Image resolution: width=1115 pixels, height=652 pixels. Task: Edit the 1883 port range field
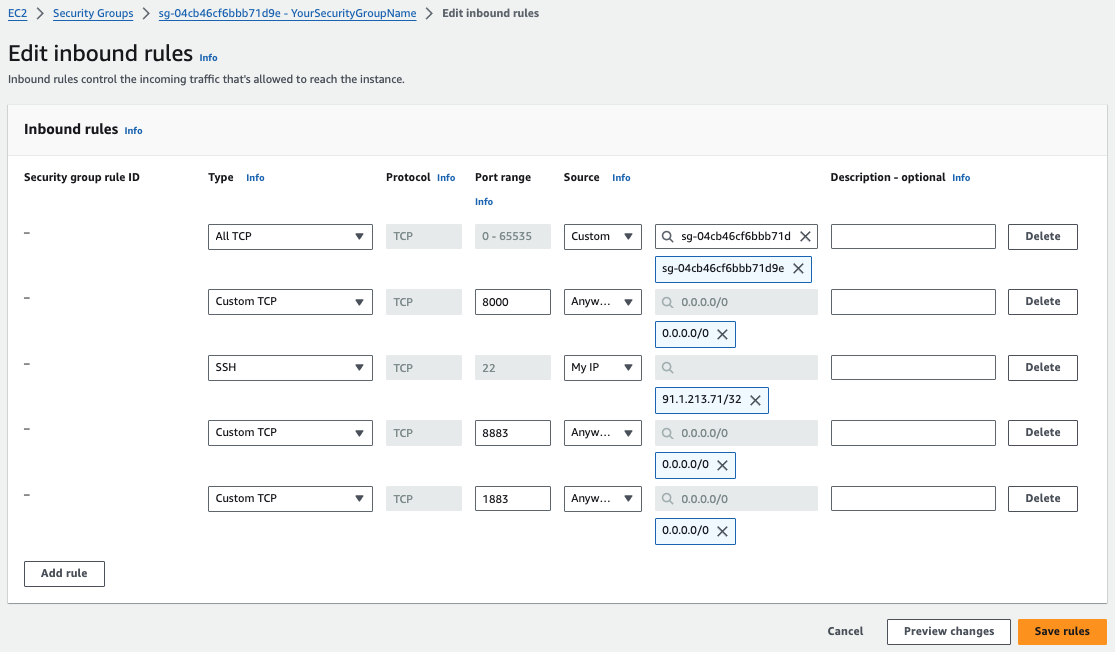(513, 498)
